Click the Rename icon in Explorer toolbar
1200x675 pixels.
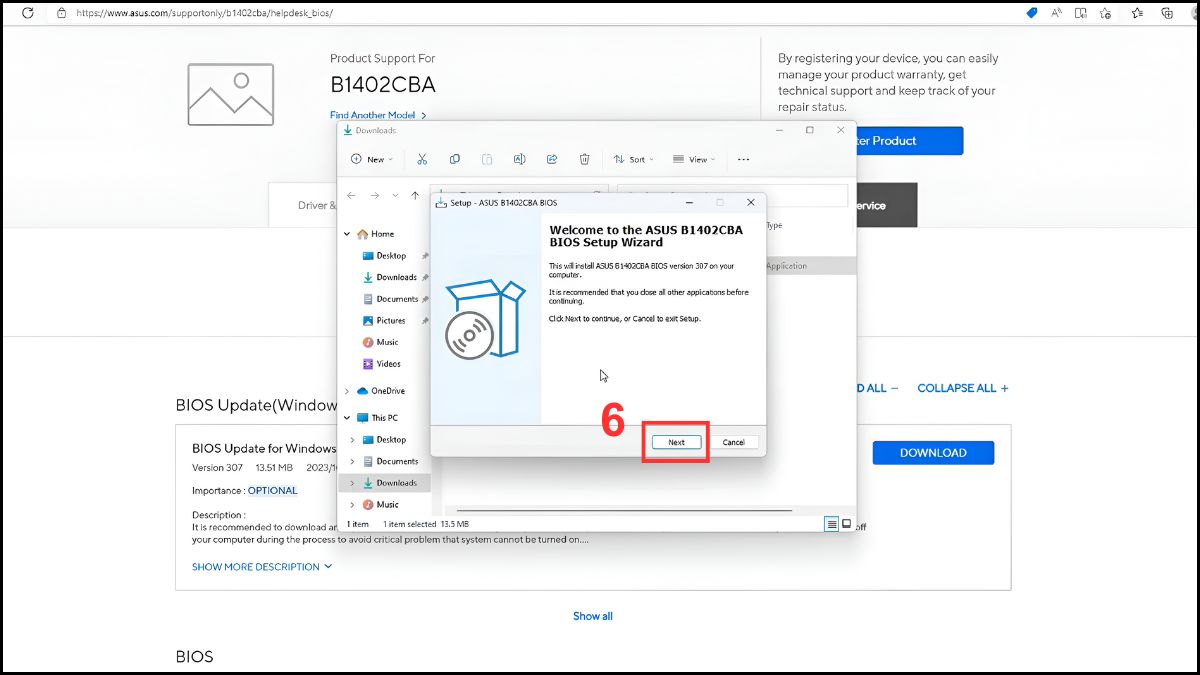tap(519, 159)
